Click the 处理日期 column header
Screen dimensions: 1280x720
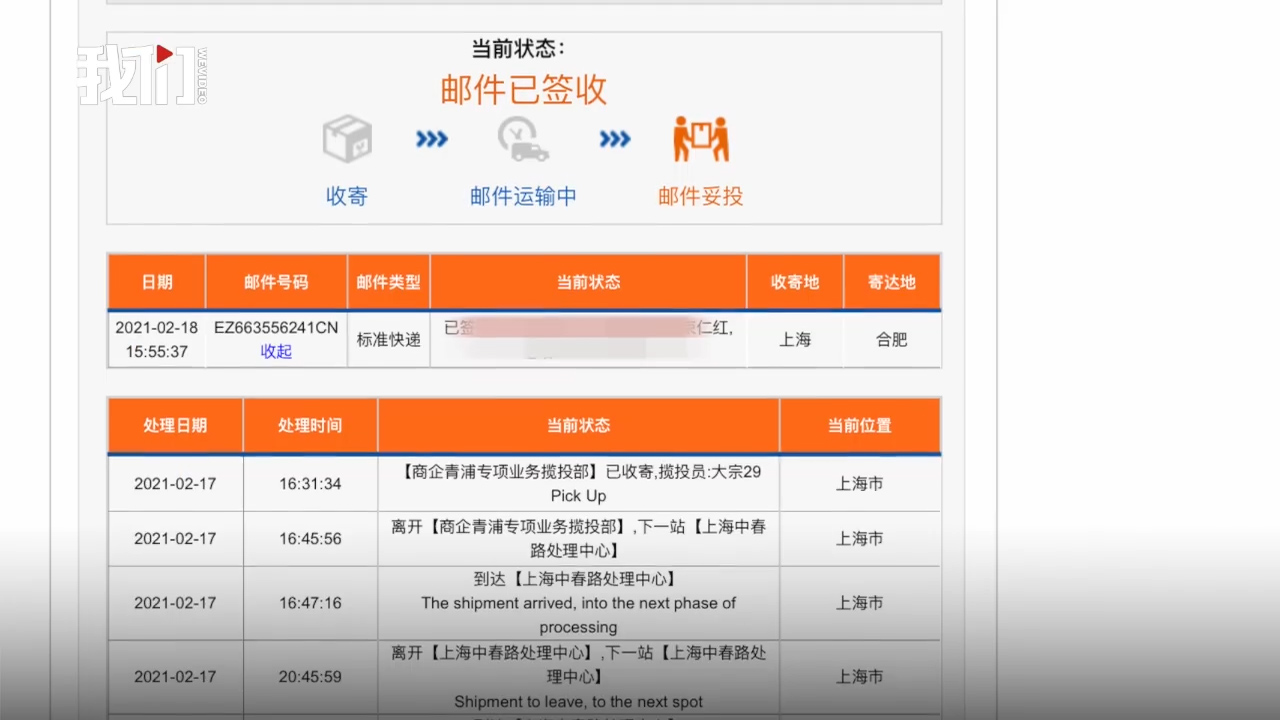[x=175, y=425]
